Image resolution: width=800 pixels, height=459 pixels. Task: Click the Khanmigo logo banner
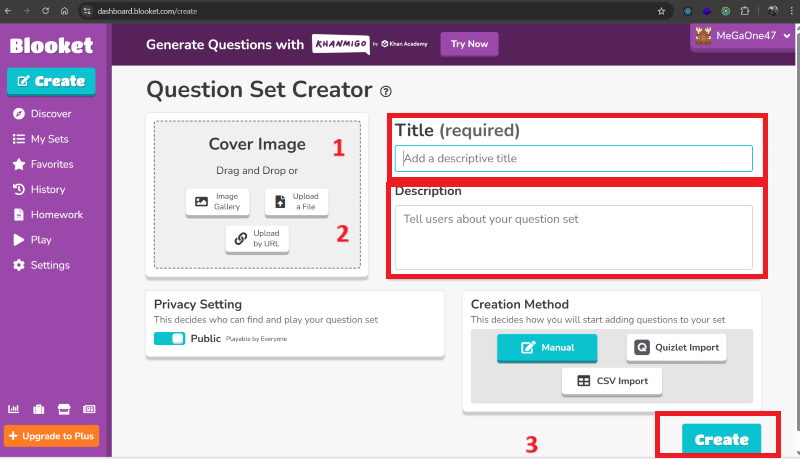341,44
